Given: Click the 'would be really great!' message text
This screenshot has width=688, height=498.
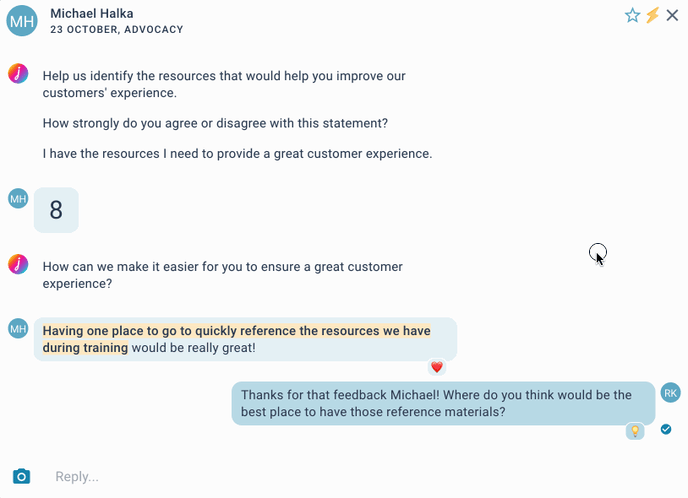Looking at the screenshot, I should pos(194,348).
